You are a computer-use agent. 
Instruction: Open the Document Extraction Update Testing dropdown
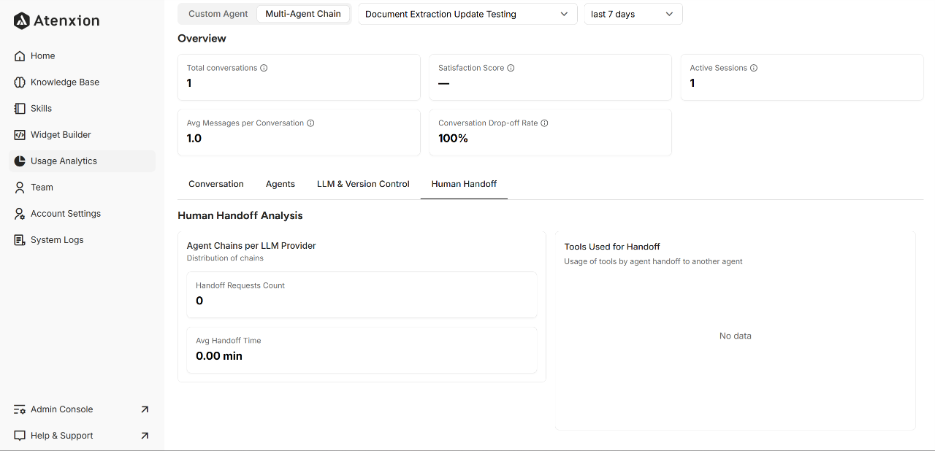[467, 14]
